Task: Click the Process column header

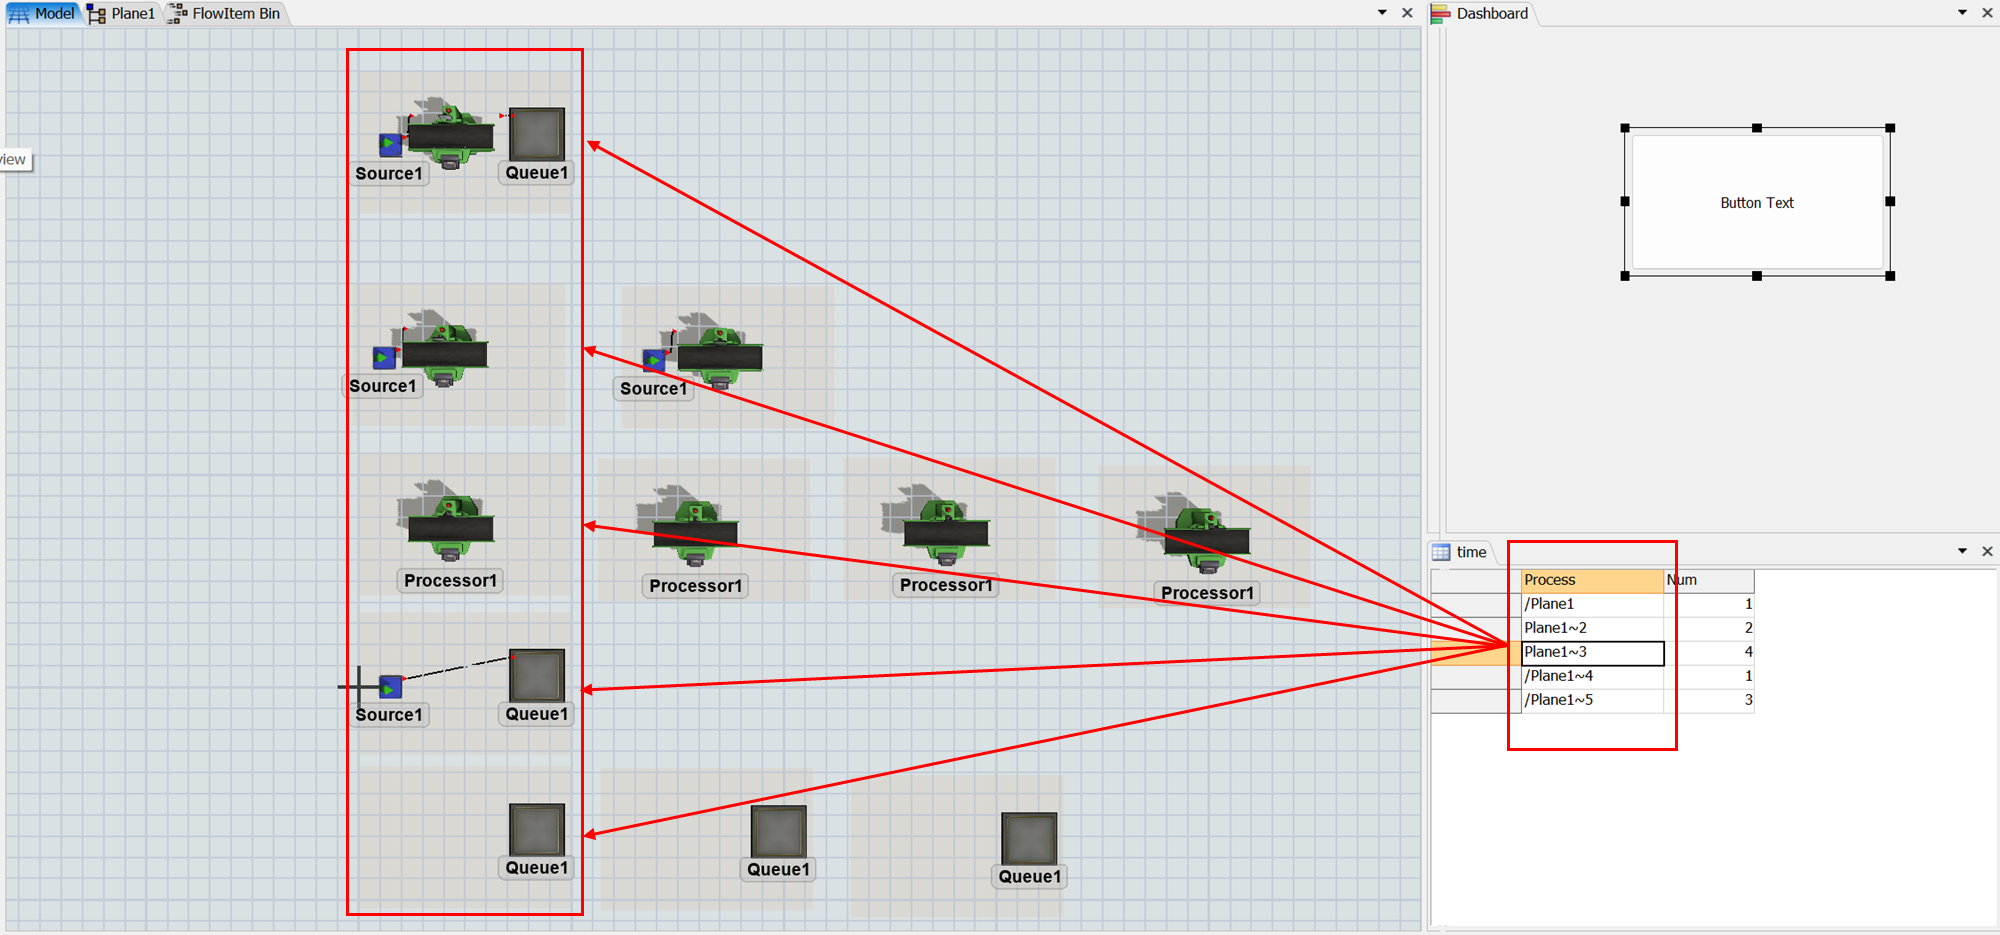Action: coord(1591,580)
